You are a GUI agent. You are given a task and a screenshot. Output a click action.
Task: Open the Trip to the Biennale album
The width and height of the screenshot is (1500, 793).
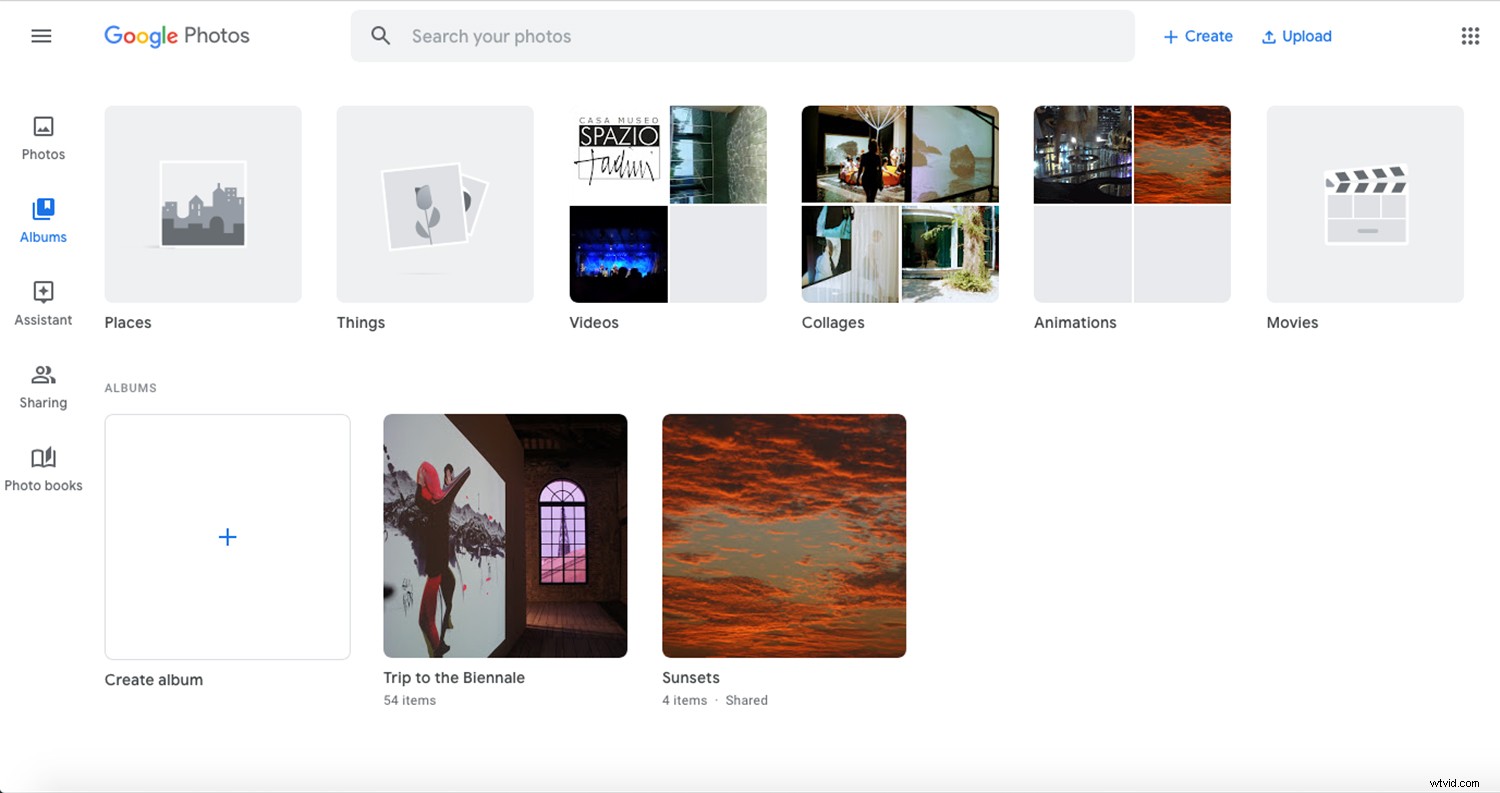[505, 536]
